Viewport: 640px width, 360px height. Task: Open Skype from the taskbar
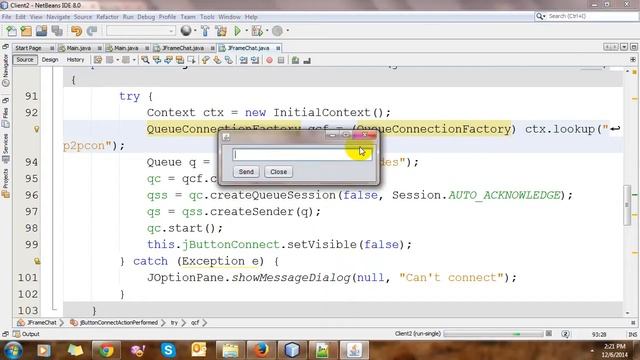click(168, 350)
